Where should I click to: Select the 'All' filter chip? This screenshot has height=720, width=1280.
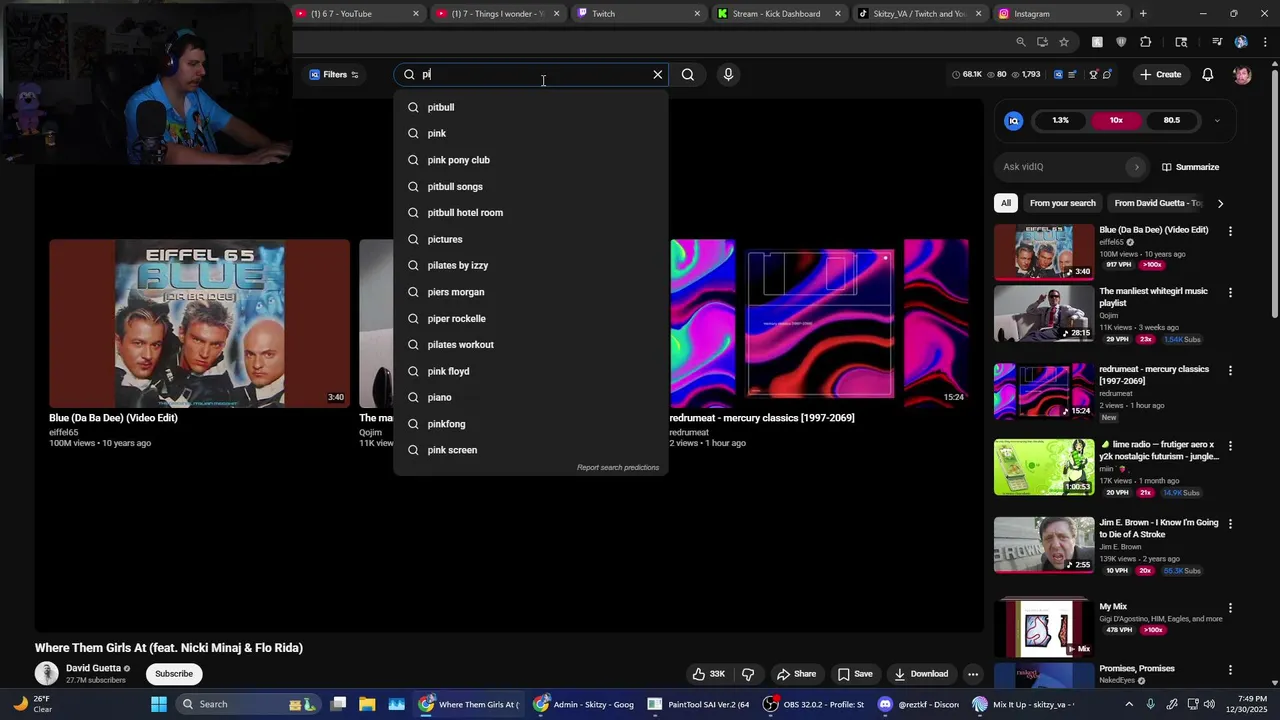[1006, 203]
